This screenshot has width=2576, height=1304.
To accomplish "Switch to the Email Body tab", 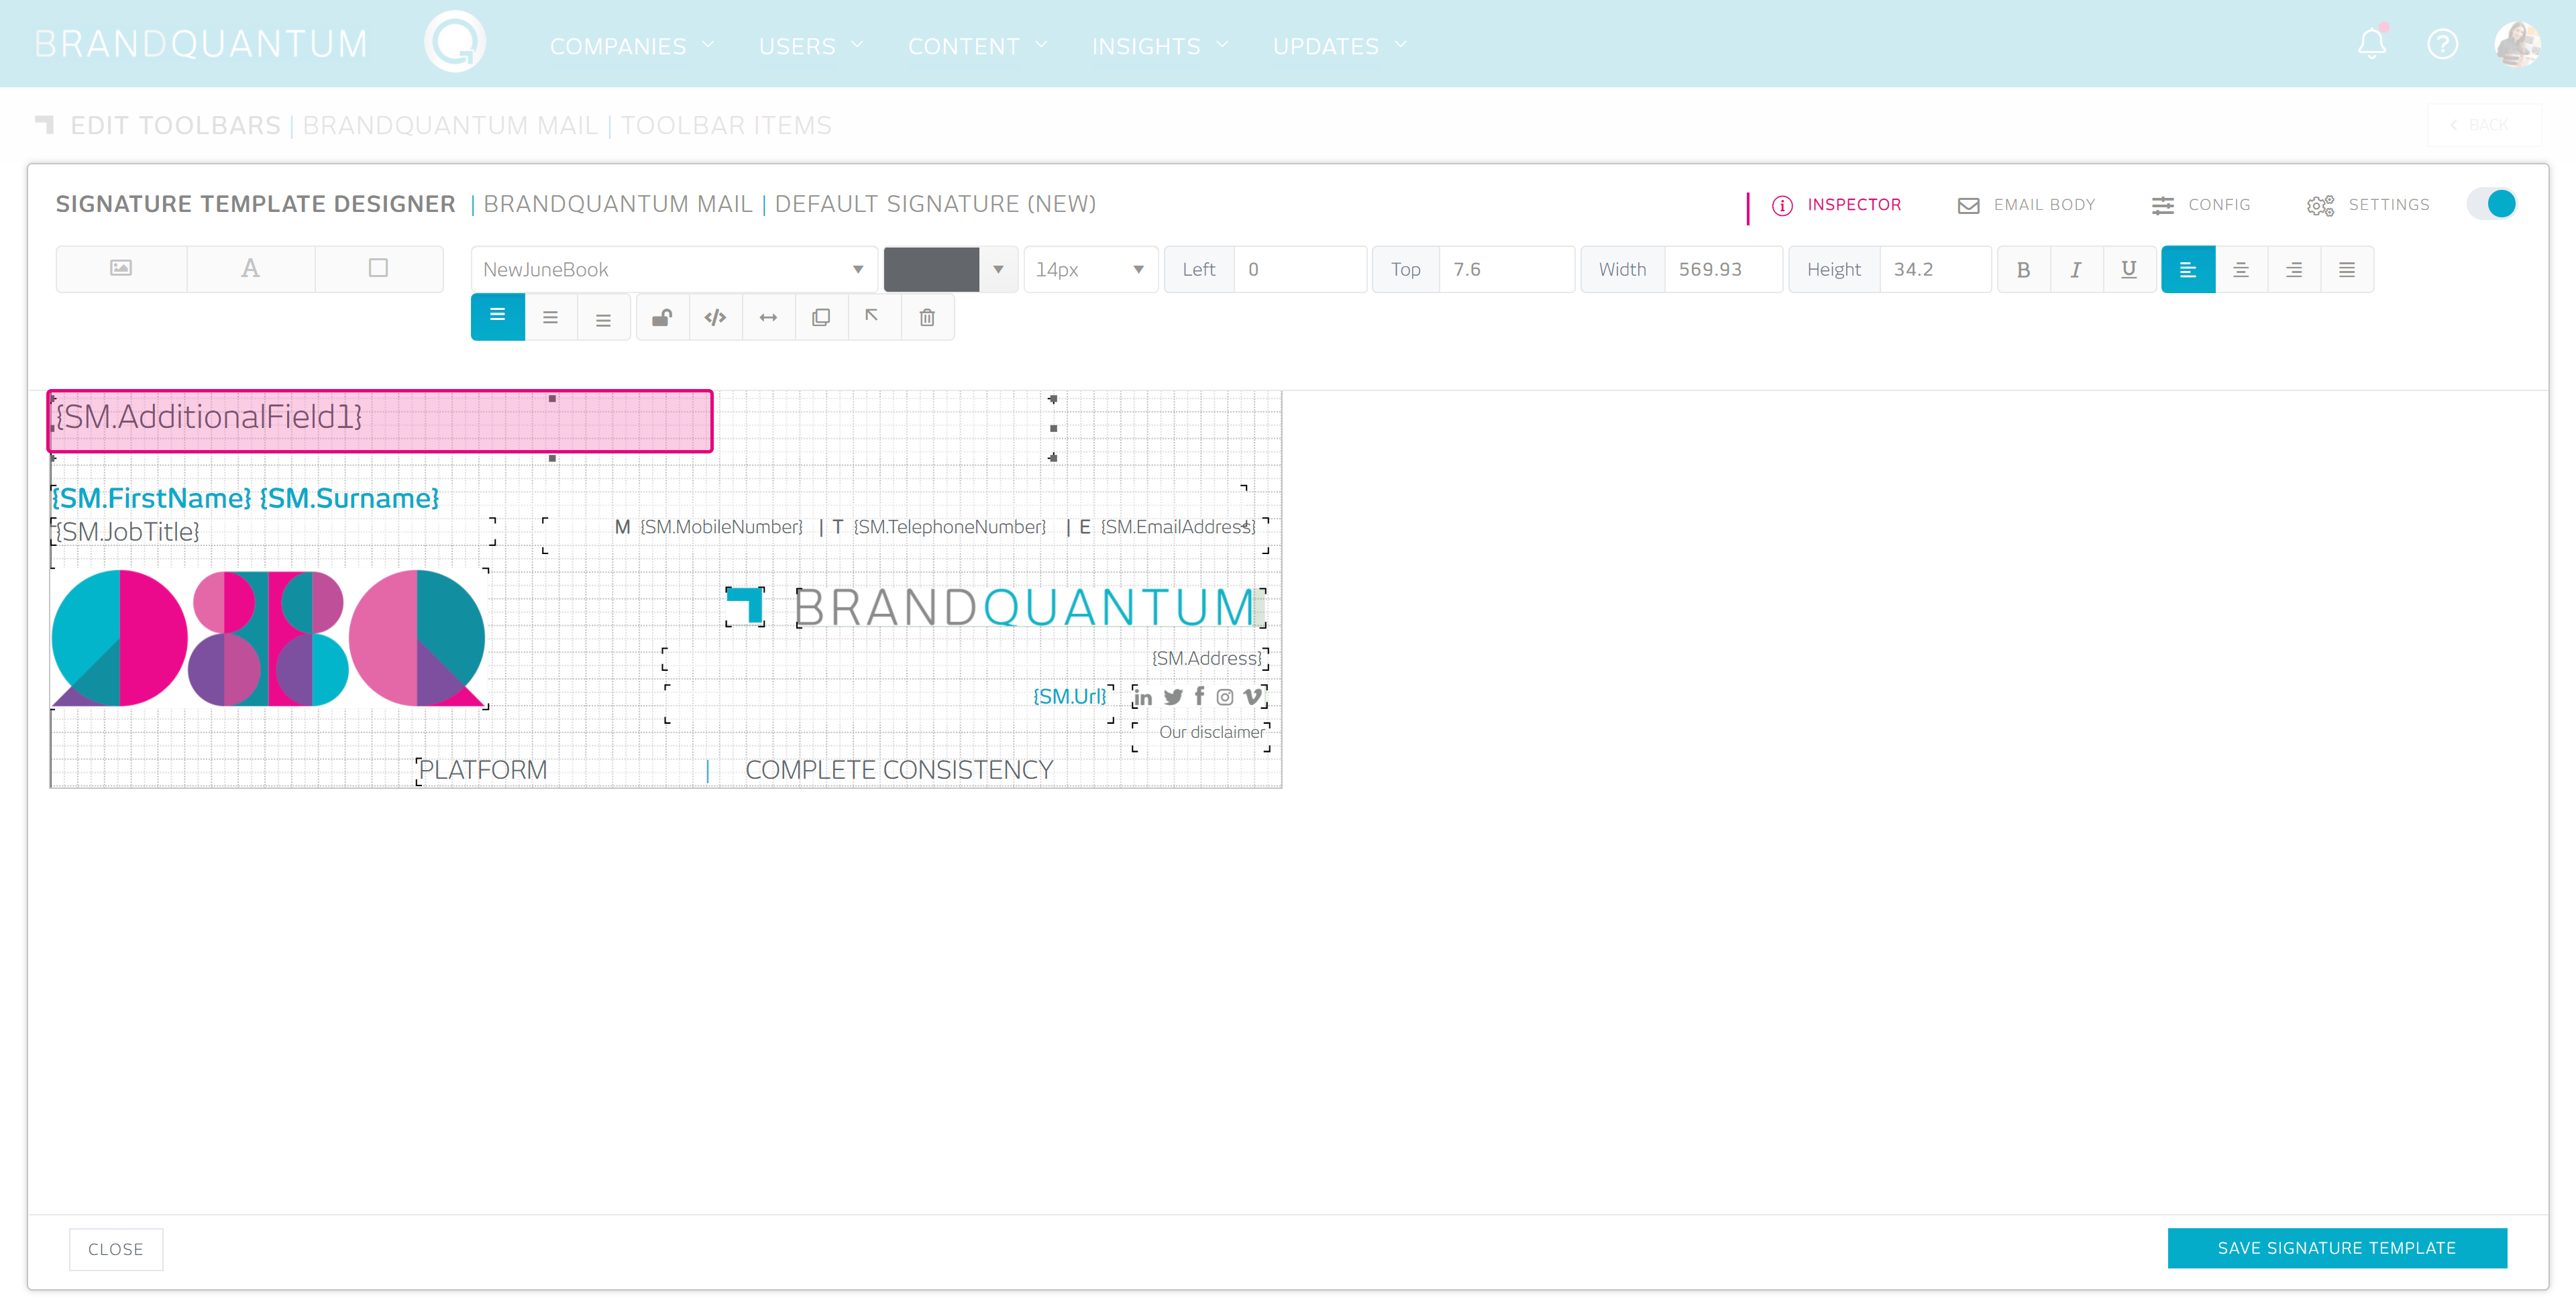I will click(2026, 205).
